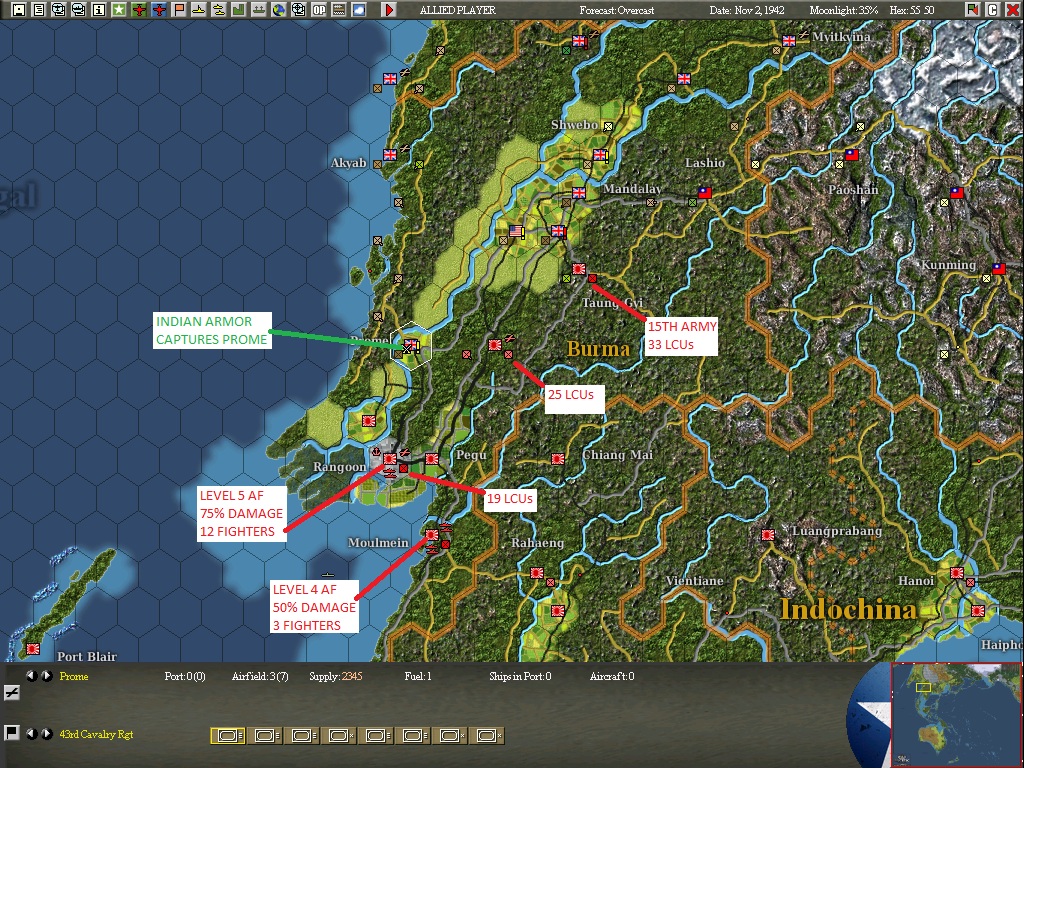Select the Chinese flag unit at Kunming
1061x898 pixels.
999,269
